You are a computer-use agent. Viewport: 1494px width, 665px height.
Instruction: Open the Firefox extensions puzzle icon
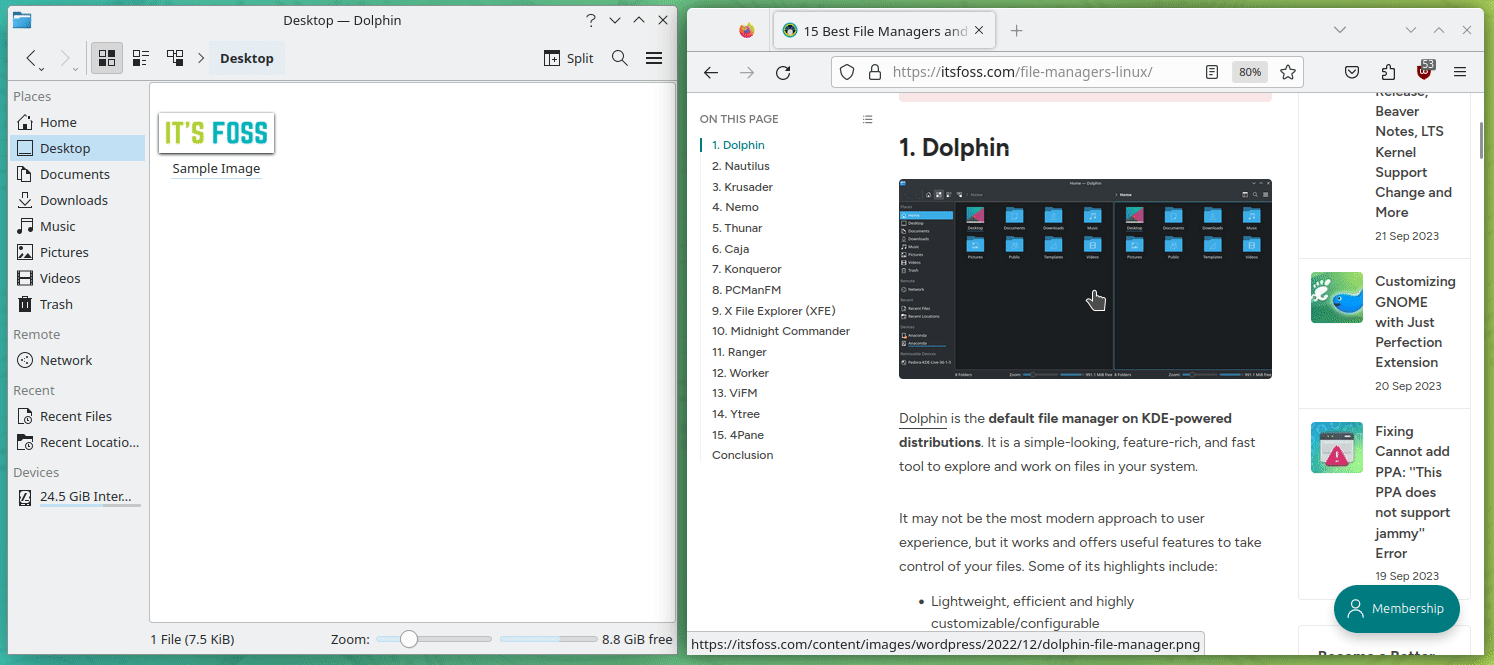click(1388, 71)
